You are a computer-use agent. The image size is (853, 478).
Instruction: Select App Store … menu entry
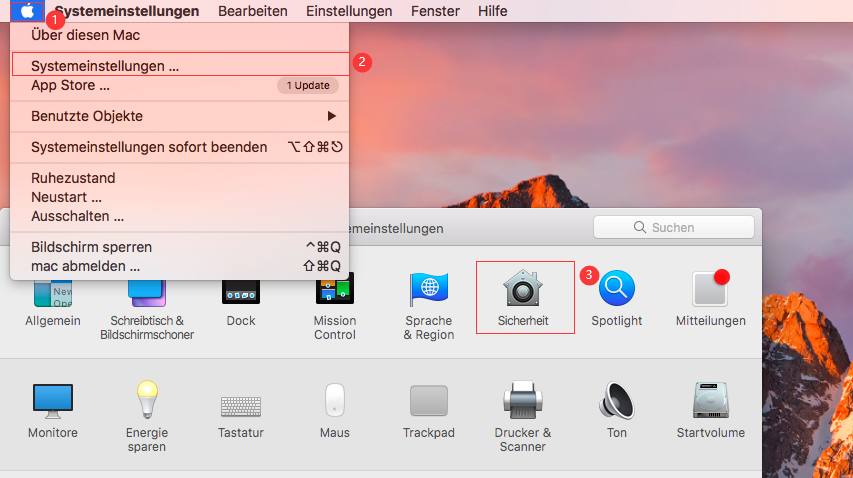pos(70,85)
